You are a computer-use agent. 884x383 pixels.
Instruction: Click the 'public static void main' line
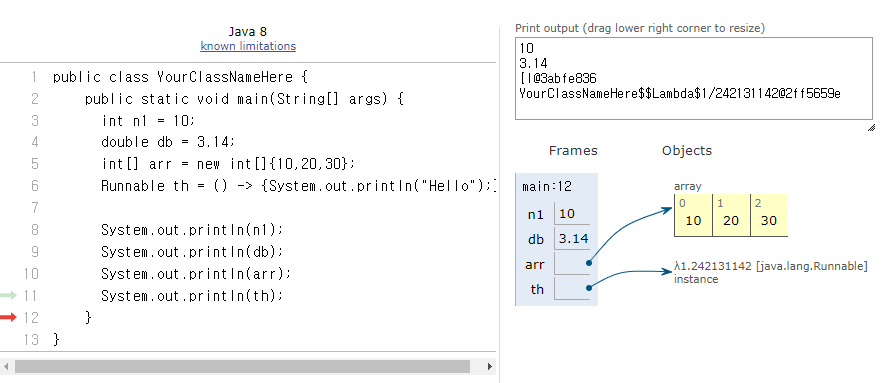[245, 99]
